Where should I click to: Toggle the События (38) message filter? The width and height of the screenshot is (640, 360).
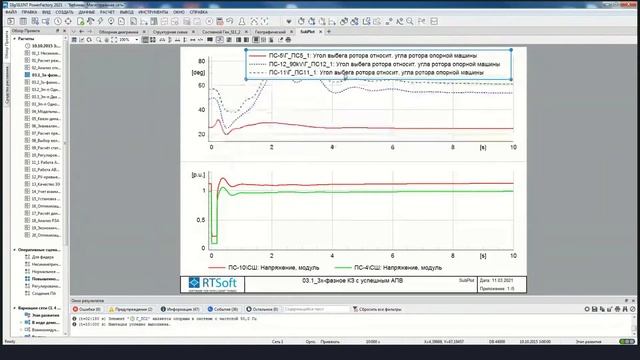223,309
